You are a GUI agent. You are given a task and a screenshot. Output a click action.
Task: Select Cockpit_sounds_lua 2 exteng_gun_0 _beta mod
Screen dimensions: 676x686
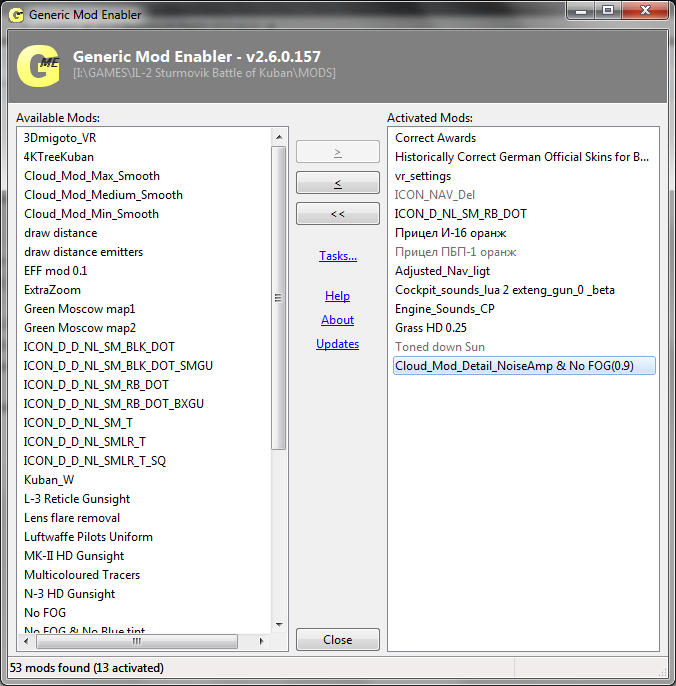505,290
